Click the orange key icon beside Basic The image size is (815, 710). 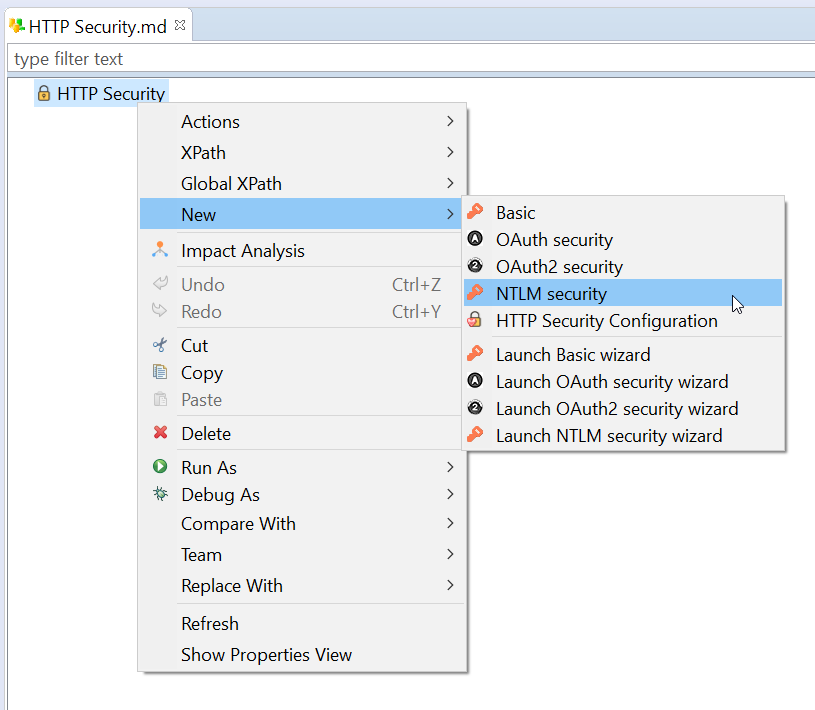click(x=475, y=212)
